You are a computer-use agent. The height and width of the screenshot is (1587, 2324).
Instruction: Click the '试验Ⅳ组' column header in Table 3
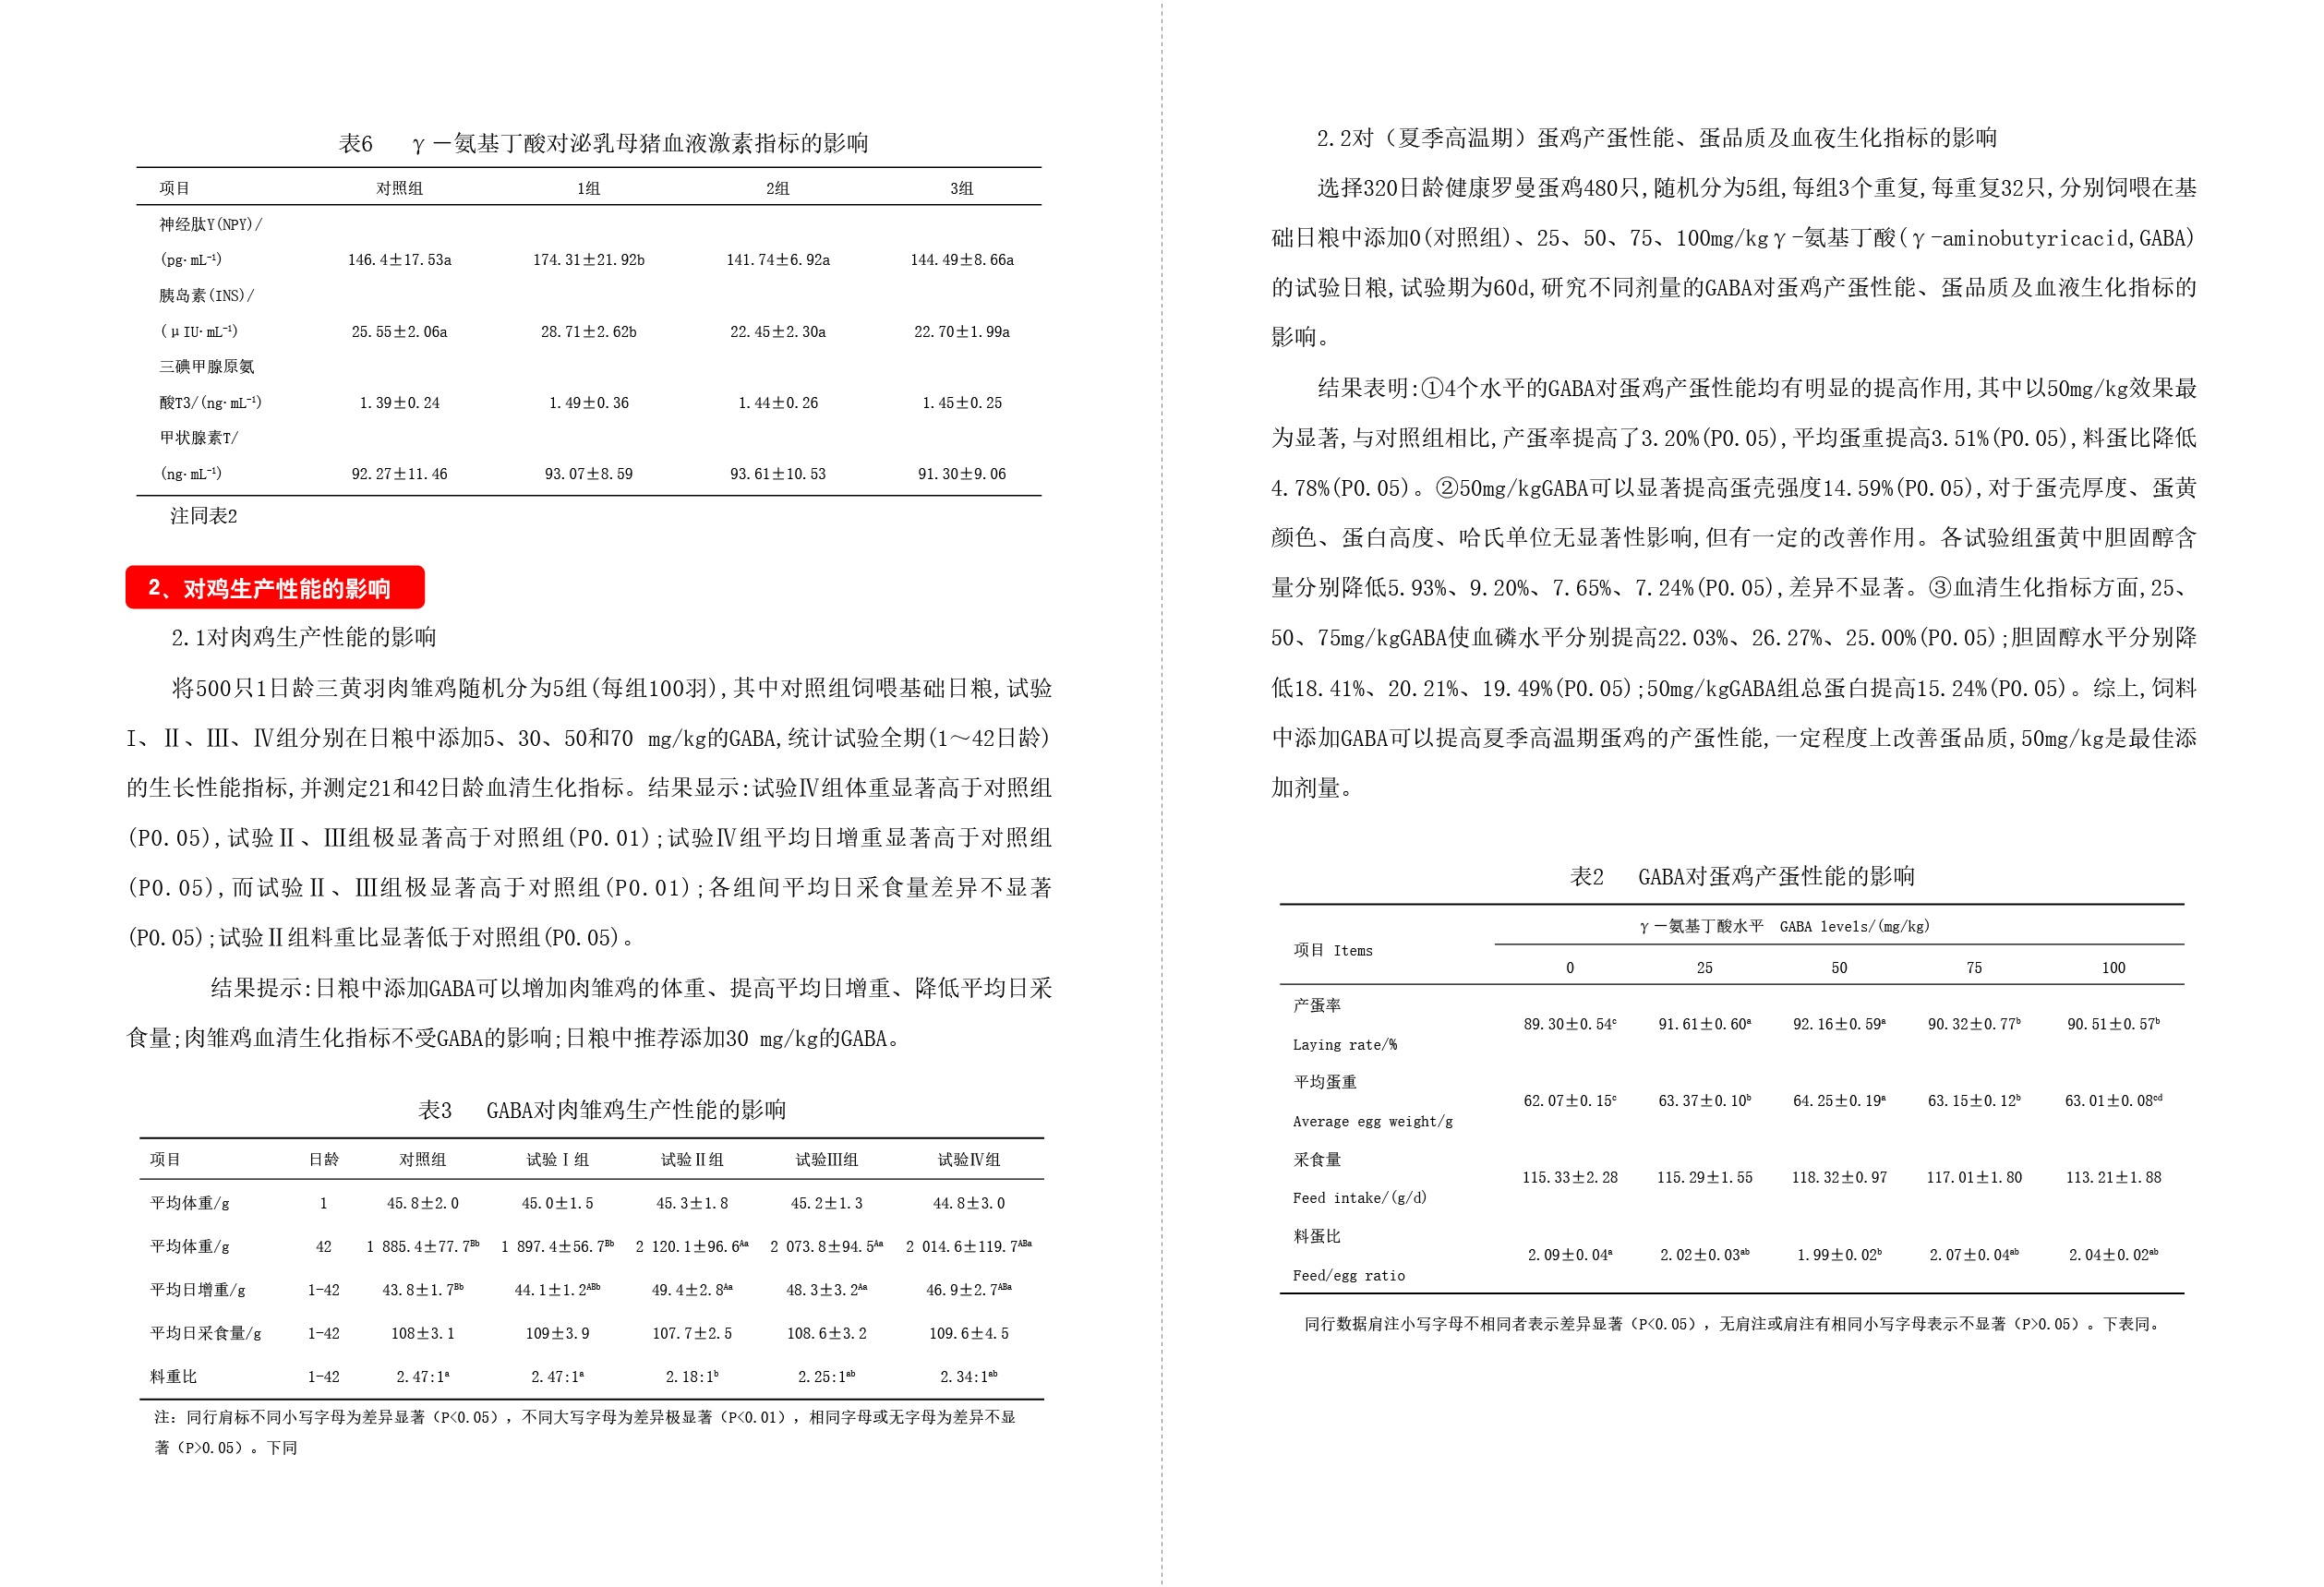click(968, 1159)
